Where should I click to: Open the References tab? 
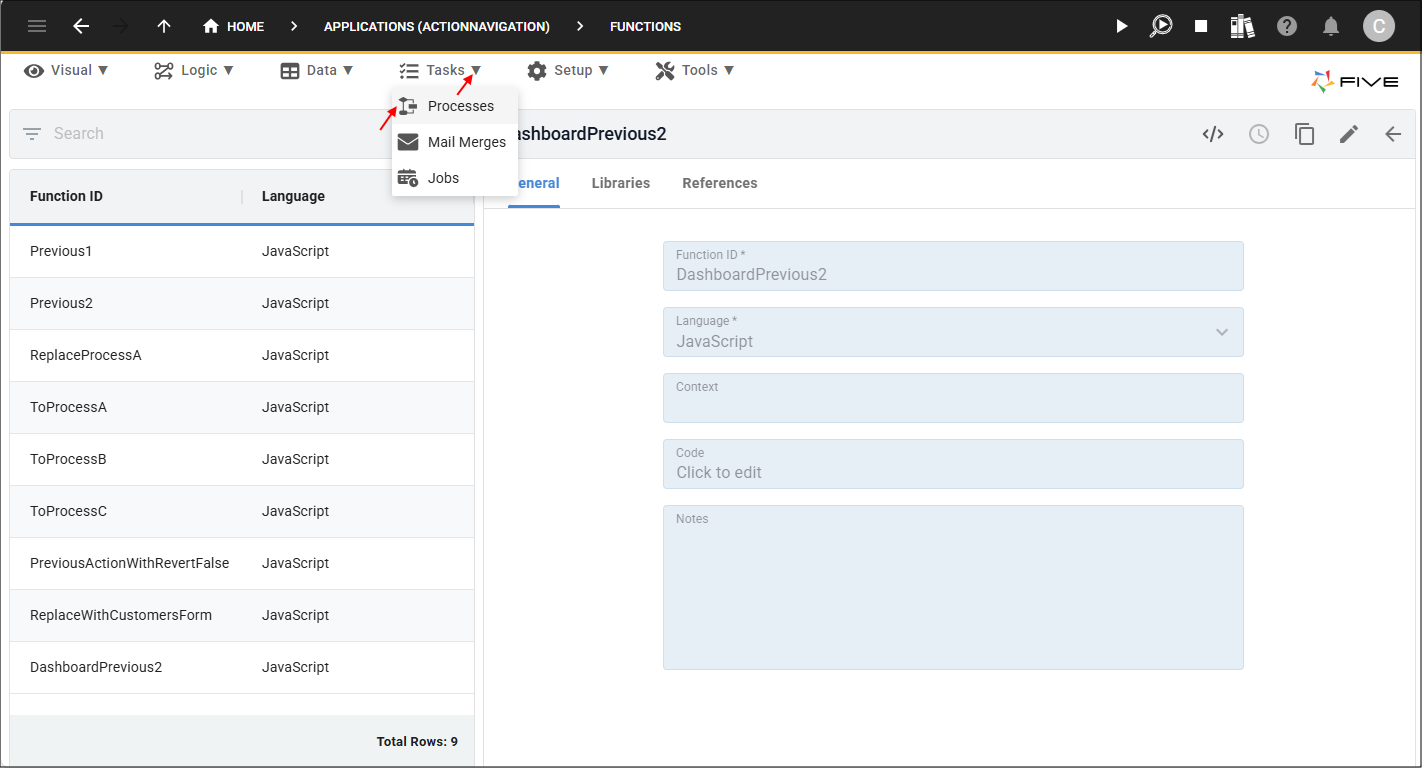coord(719,183)
